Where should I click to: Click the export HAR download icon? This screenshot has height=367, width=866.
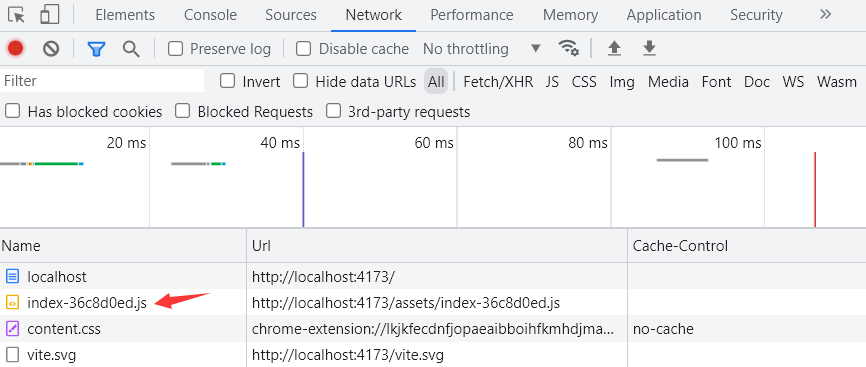tap(650, 49)
